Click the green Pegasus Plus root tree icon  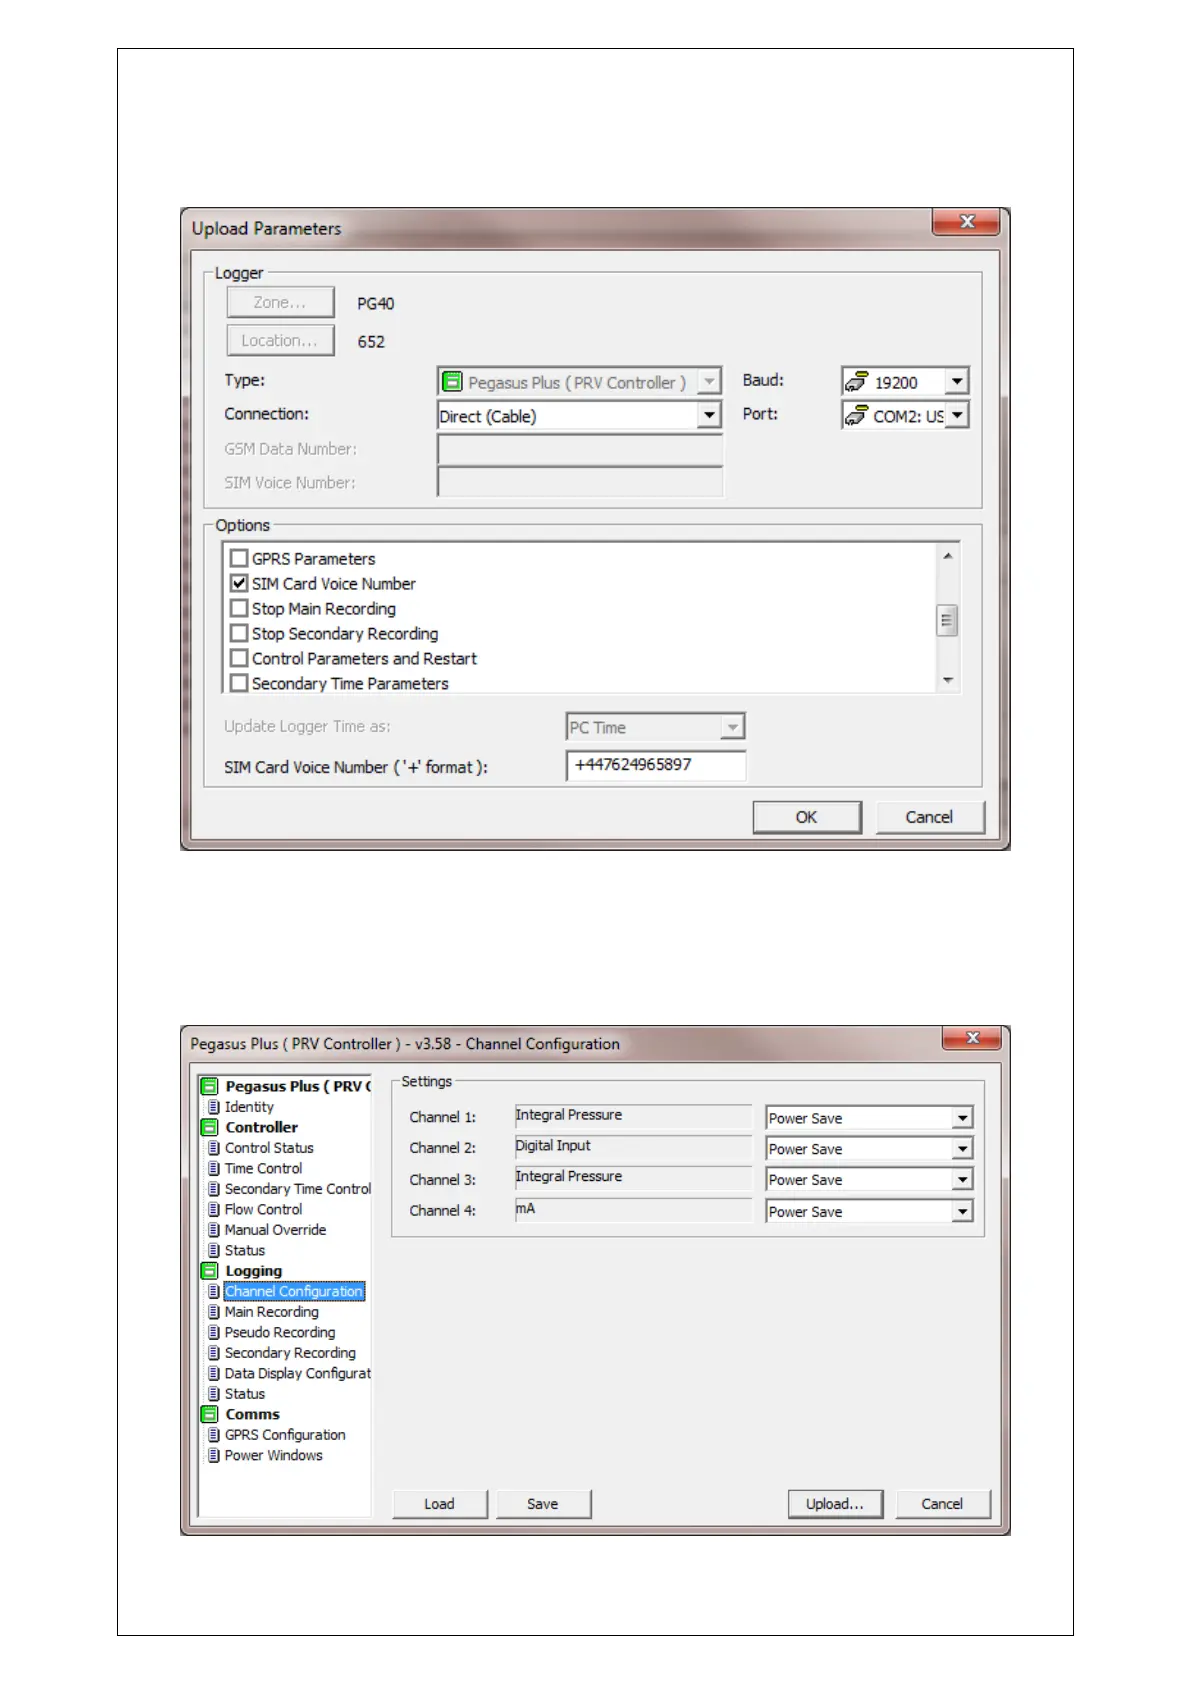209,1086
